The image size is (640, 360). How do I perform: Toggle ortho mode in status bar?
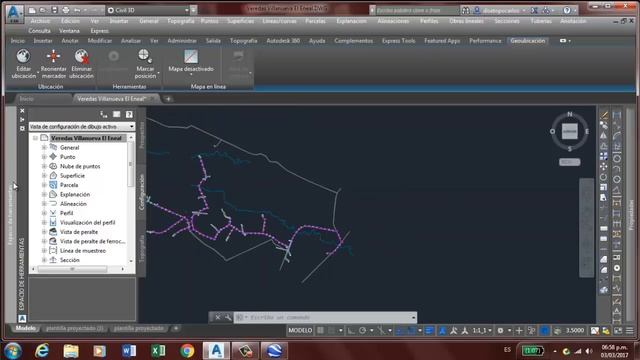point(351,331)
